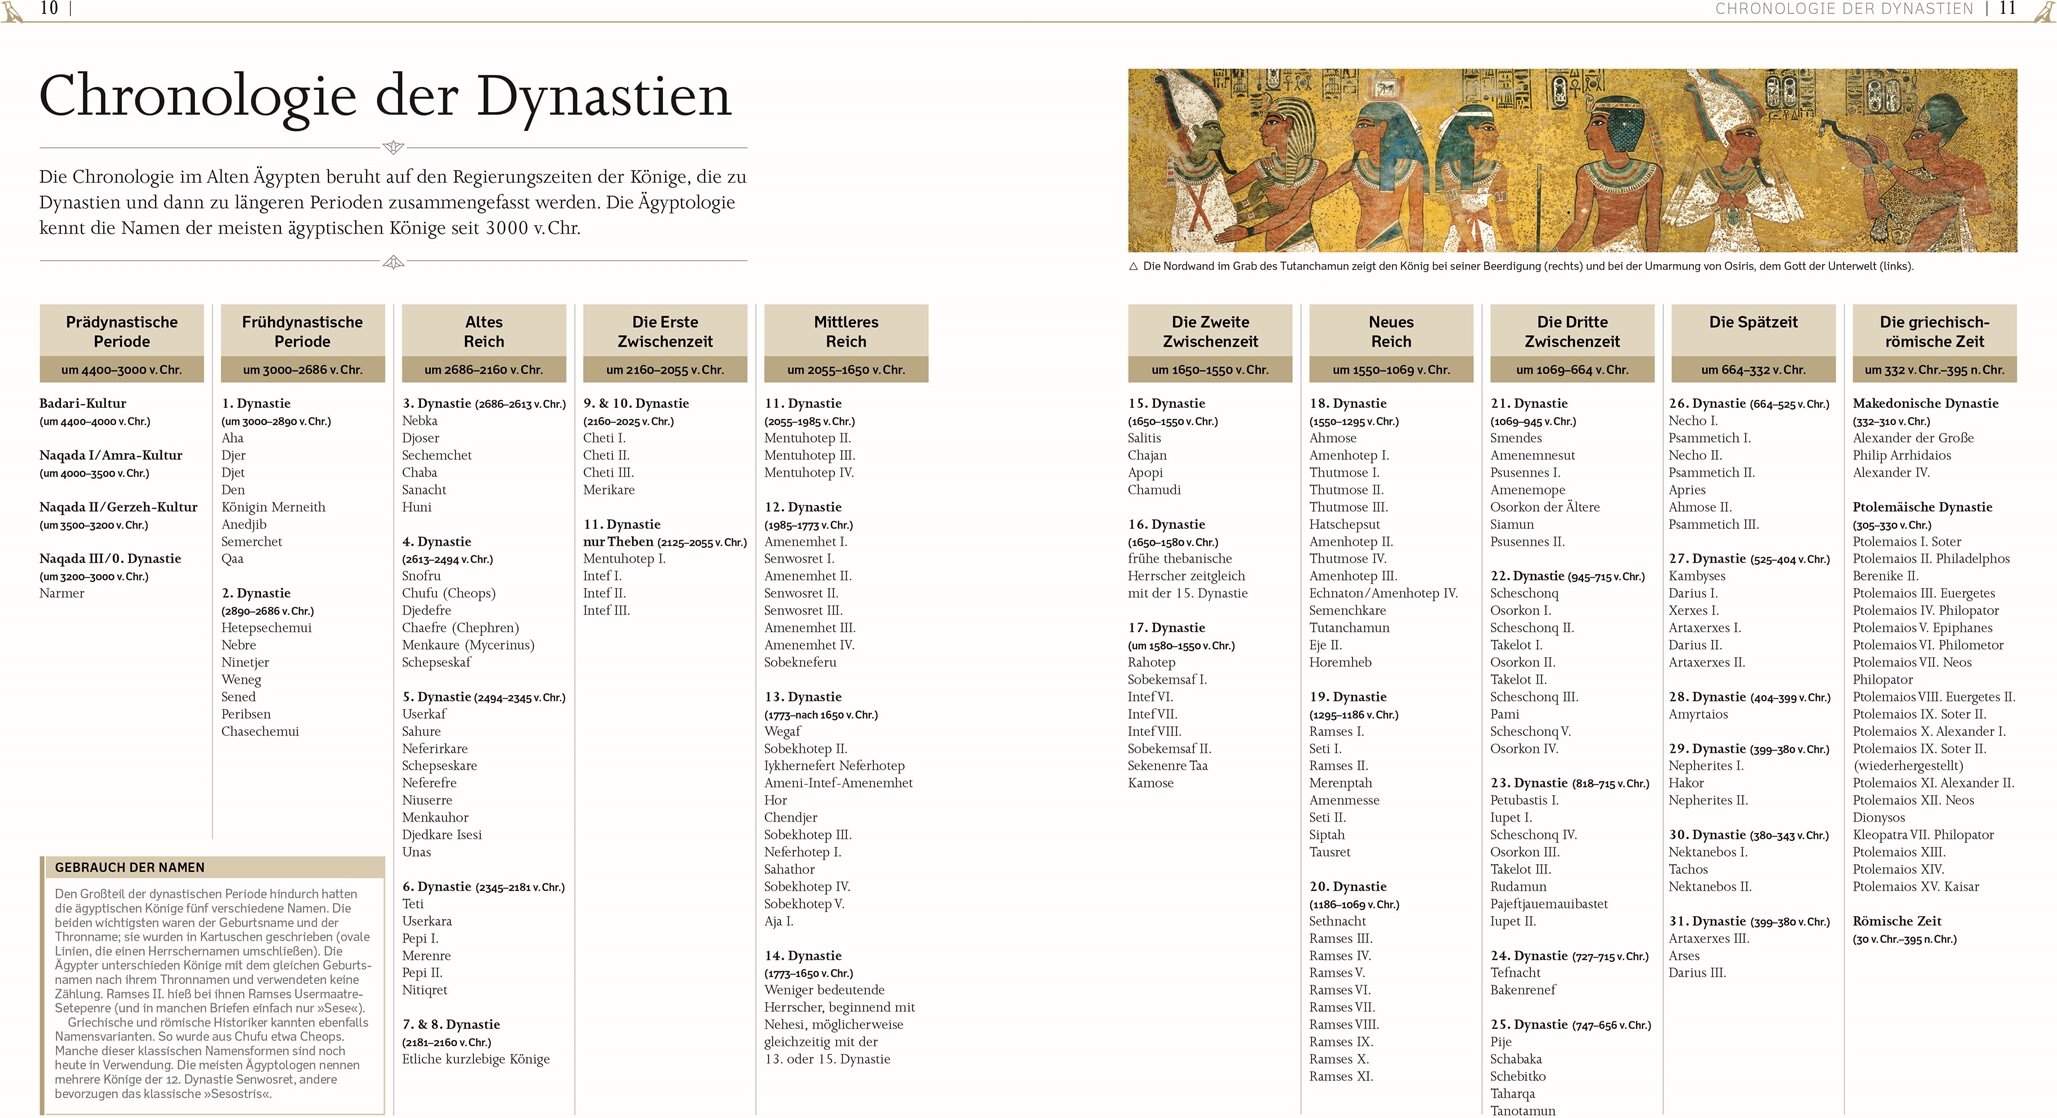The image size is (2057, 1118).
Task: Click 'Tausret' entry
Action: pos(1330,852)
